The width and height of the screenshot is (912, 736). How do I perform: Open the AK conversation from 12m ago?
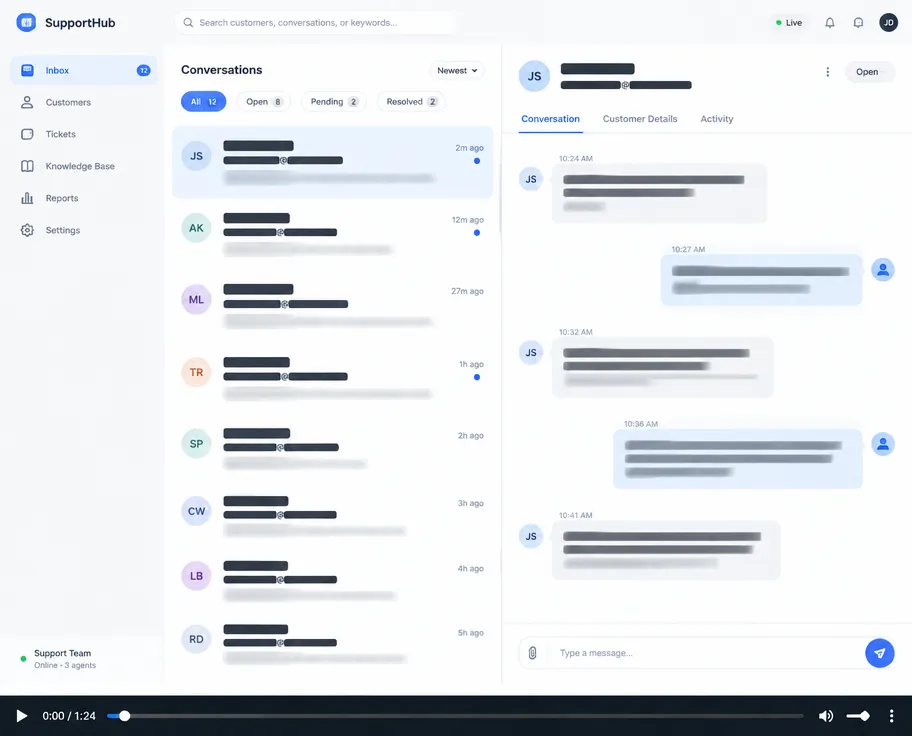(333, 234)
